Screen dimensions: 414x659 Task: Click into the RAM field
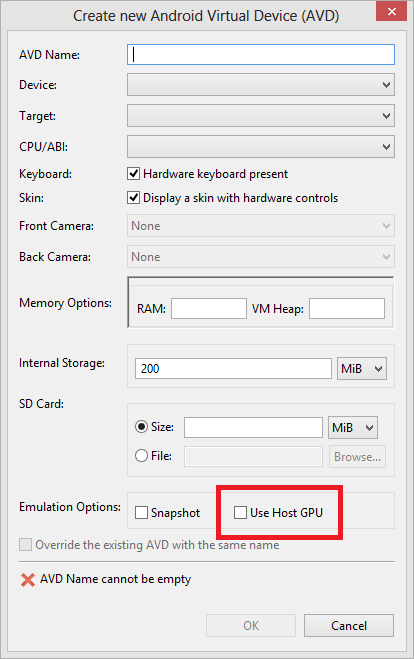tap(209, 308)
